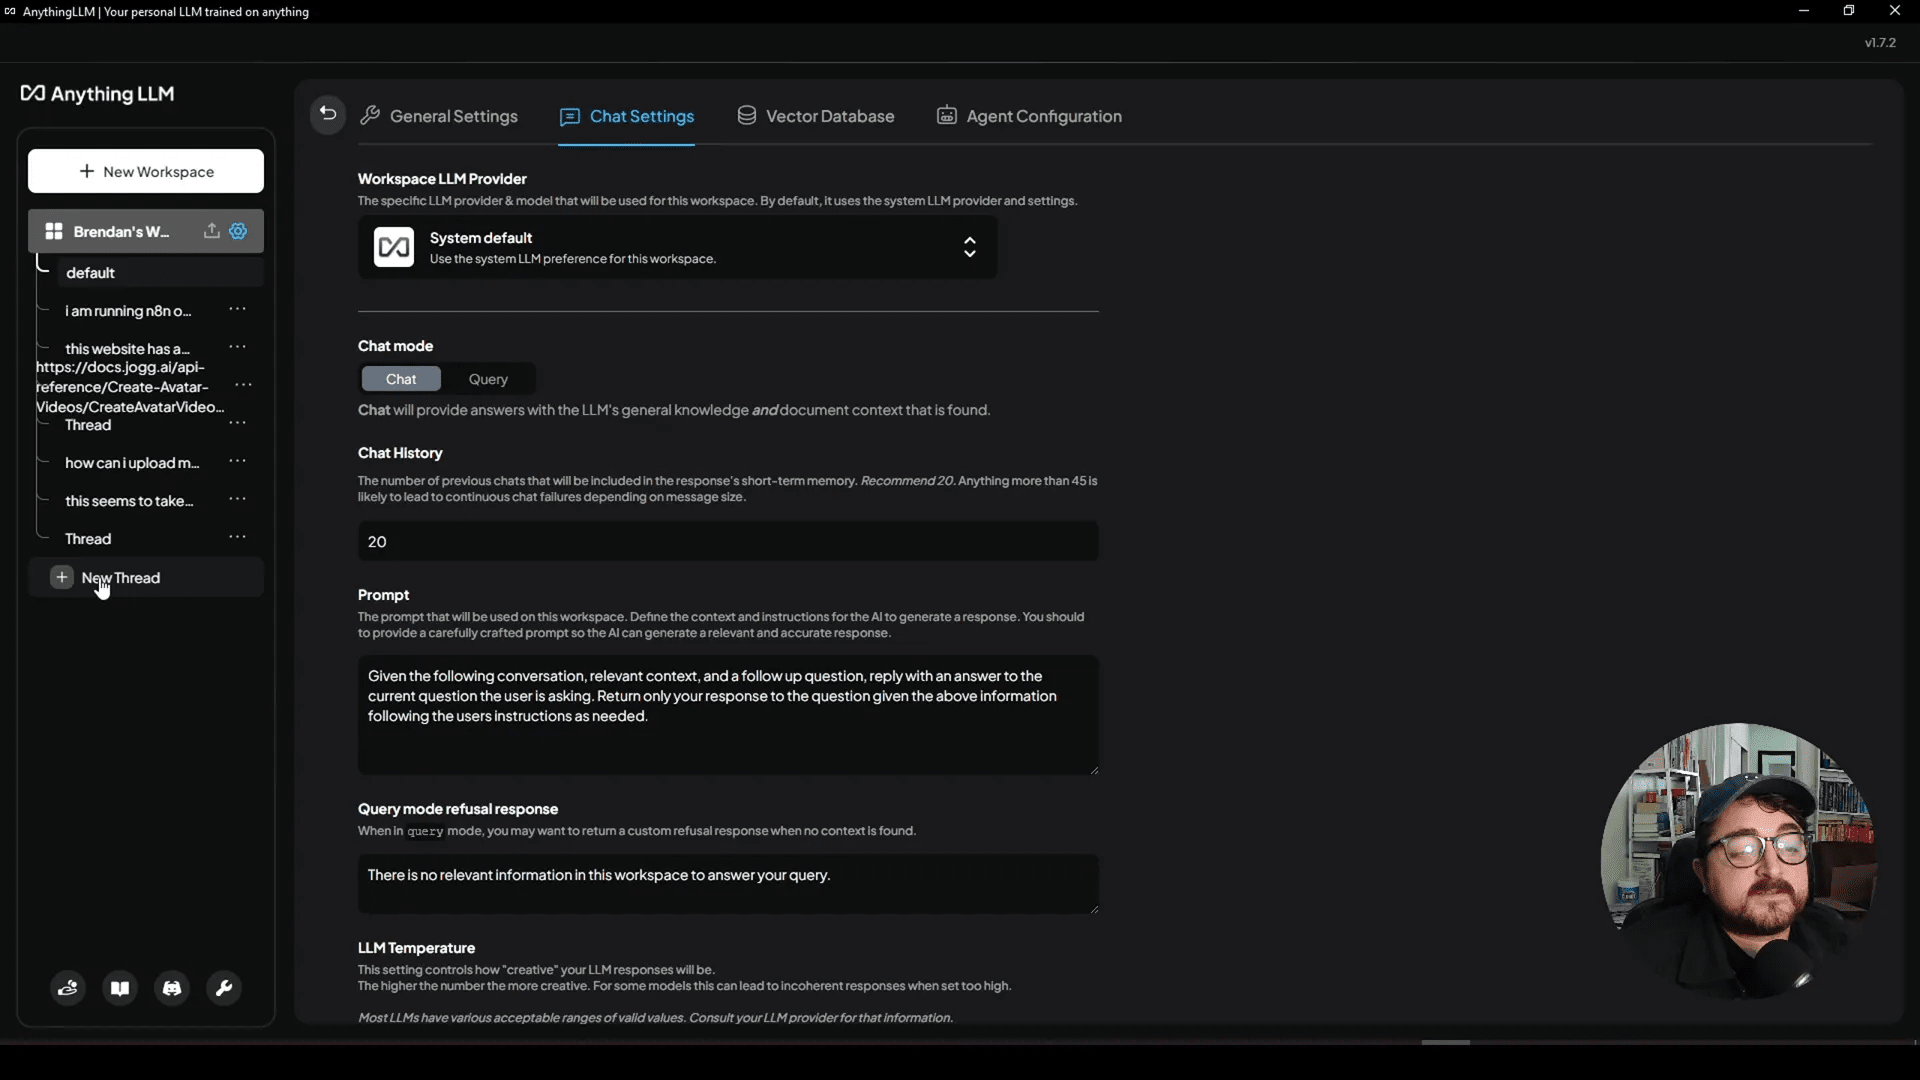
Task: Click the Anything LLM logo
Action: pos(98,94)
